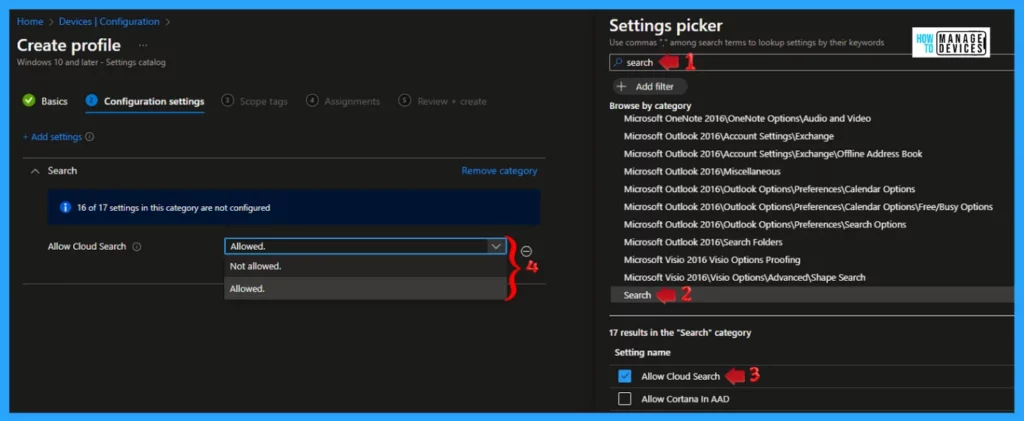Click the Browse by category heading
Screen dimensions: 1024x421
pyautogui.click(x=650, y=106)
